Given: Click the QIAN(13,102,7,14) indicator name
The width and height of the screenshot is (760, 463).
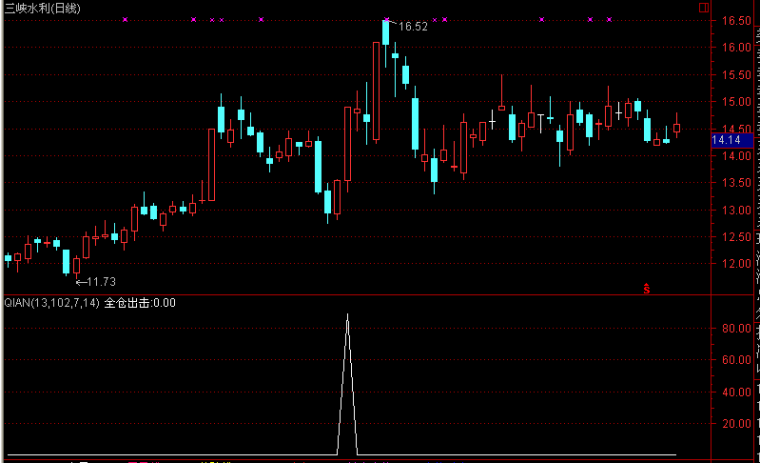Looking at the screenshot, I should (52, 303).
